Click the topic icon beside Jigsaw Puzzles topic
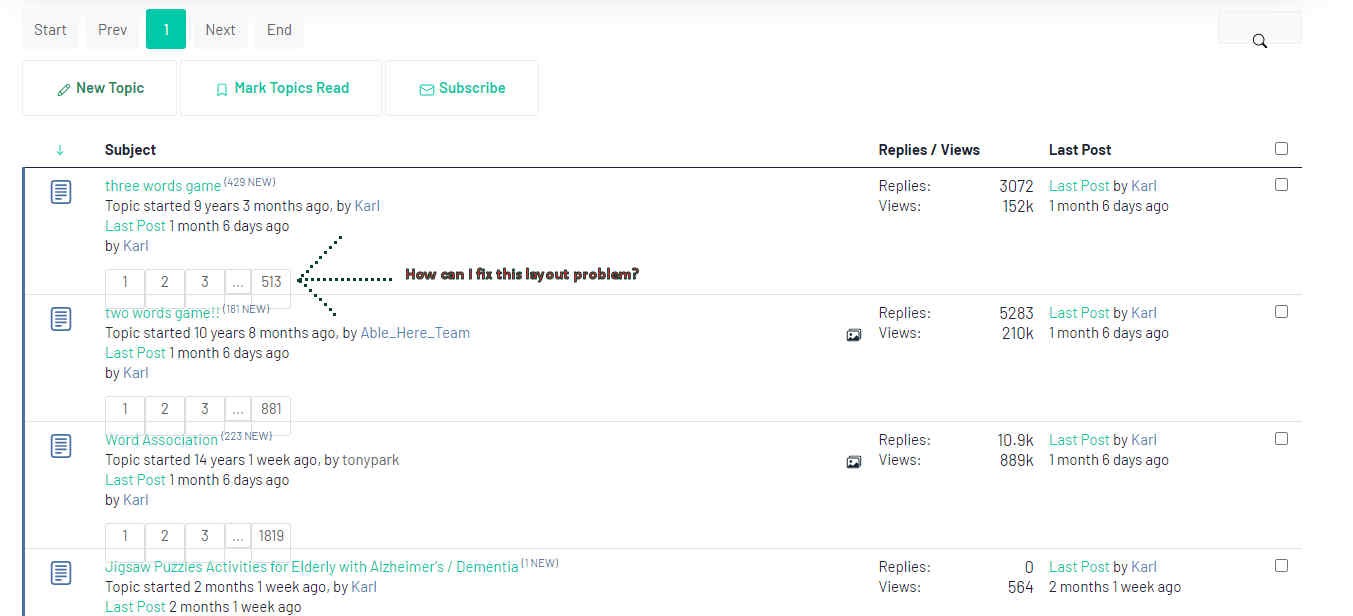The image size is (1353, 616). [x=61, y=573]
